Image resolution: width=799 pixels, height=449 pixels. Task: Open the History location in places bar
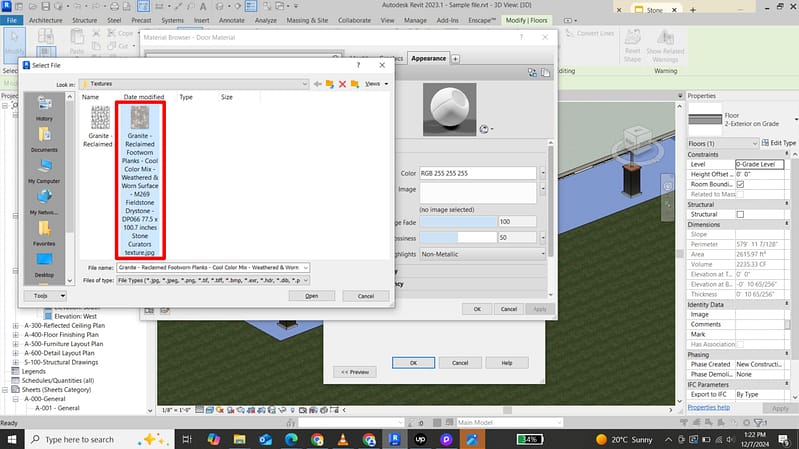[x=44, y=106]
